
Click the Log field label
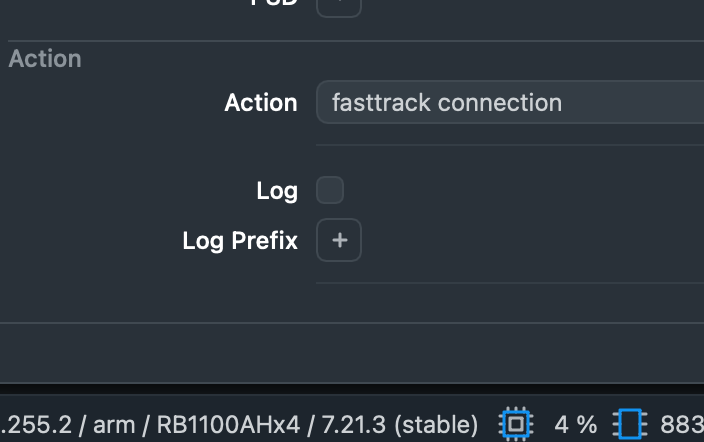[x=277, y=190]
